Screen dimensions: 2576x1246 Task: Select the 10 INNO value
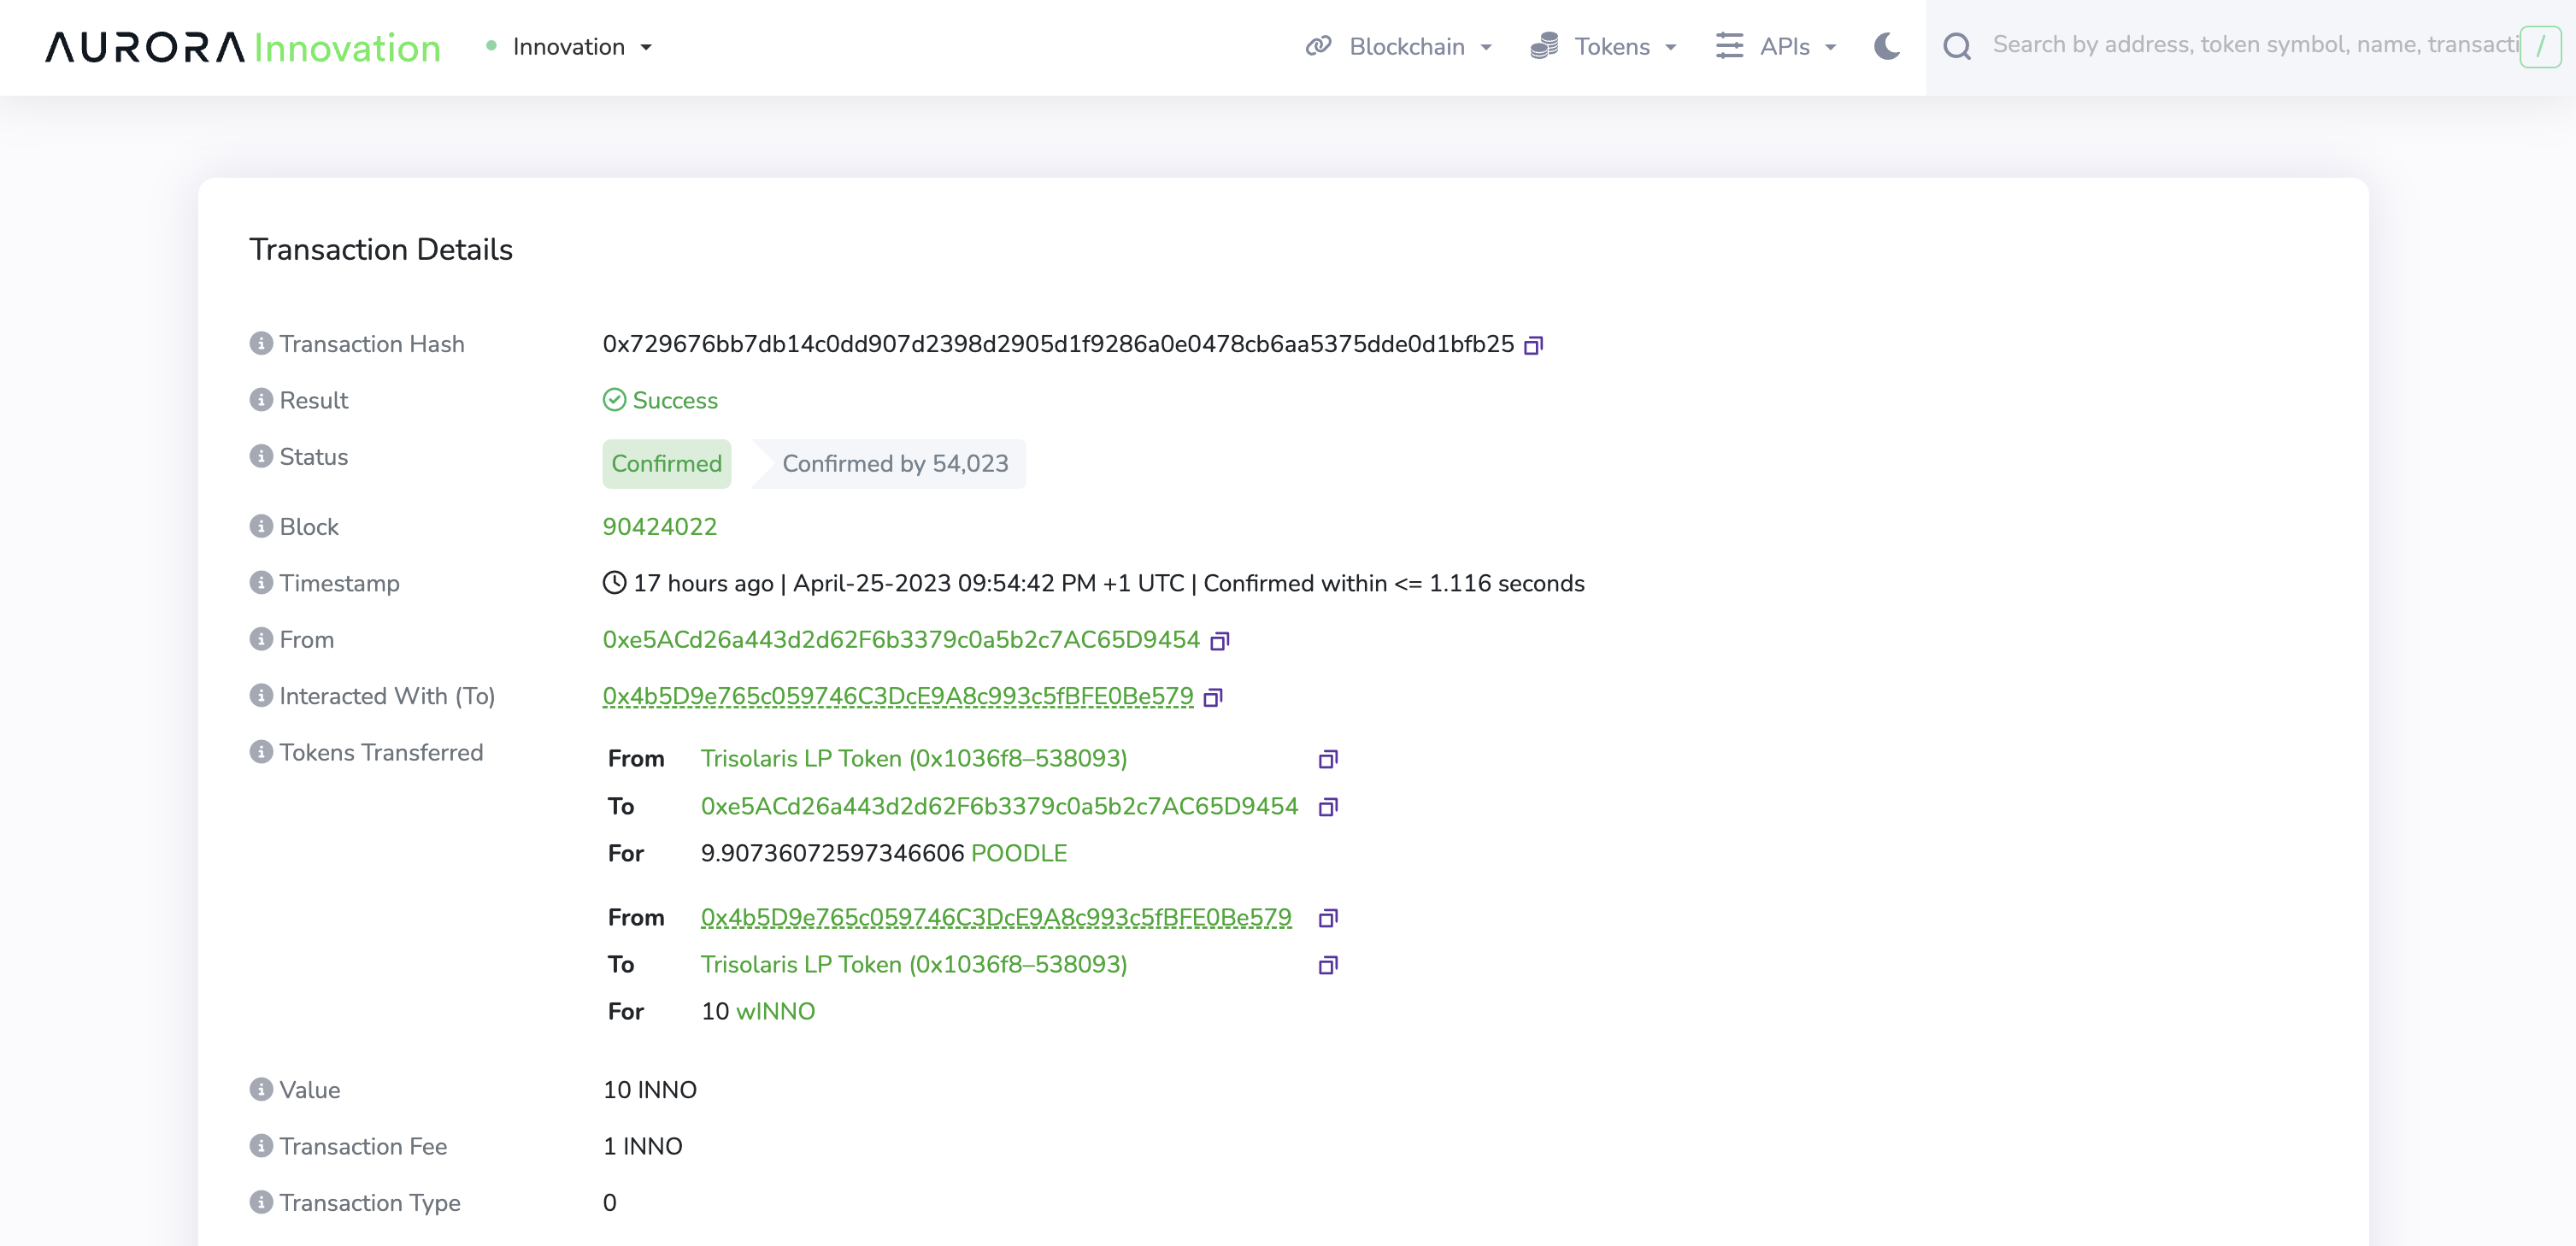click(649, 1090)
